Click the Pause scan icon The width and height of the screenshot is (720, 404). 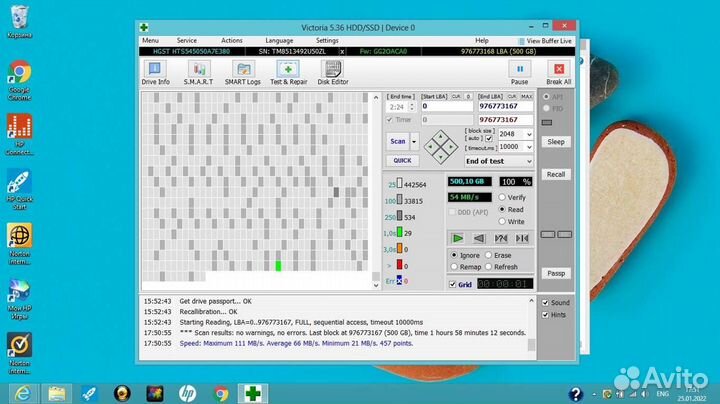coord(520,72)
